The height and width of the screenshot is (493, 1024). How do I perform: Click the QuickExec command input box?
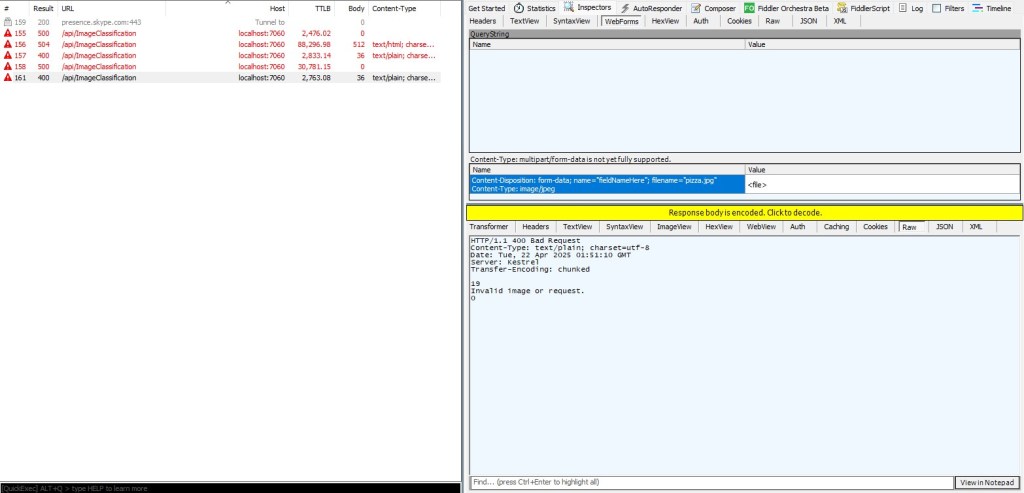230,488
